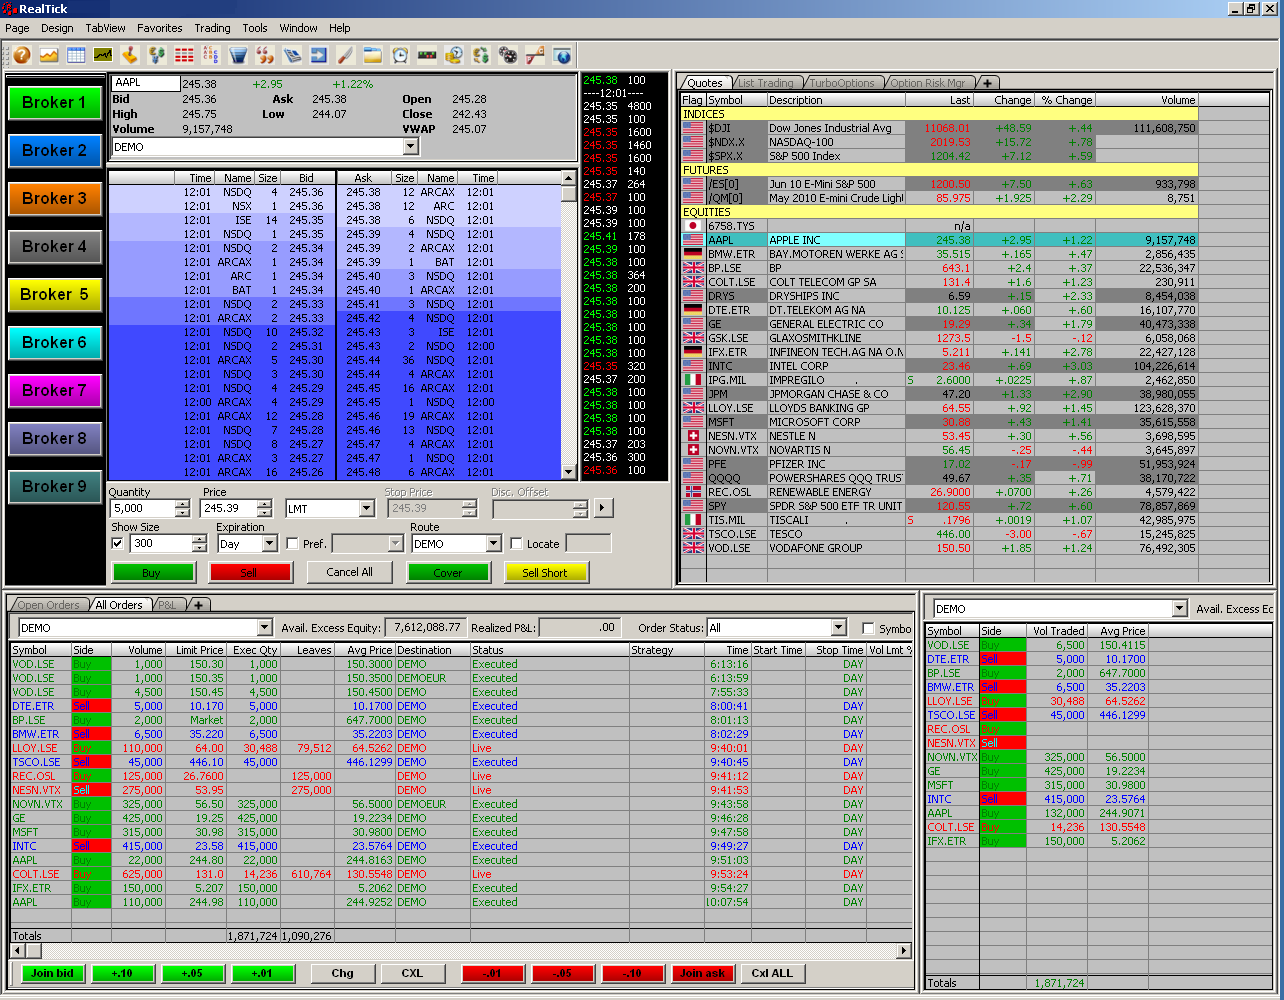Click the Norway flag beside REC.OSL
The height and width of the screenshot is (1000, 1284).
(692, 492)
